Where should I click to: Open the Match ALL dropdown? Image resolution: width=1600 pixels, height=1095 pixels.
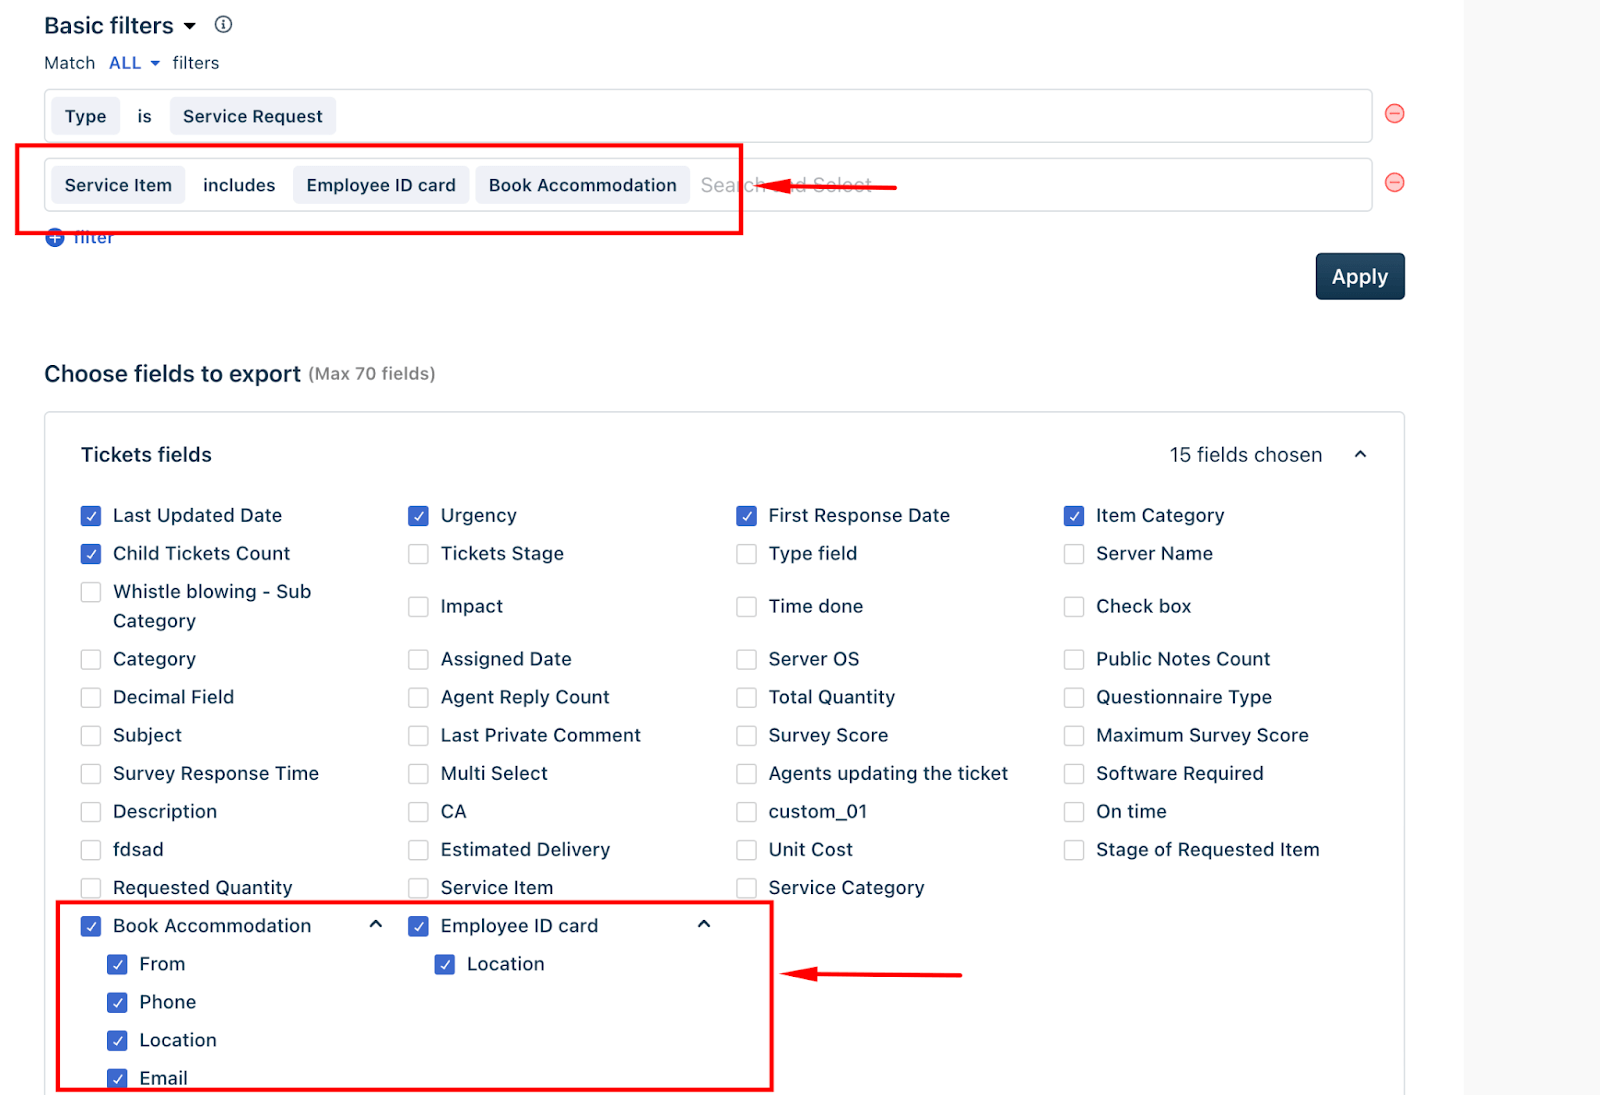[135, 63]
